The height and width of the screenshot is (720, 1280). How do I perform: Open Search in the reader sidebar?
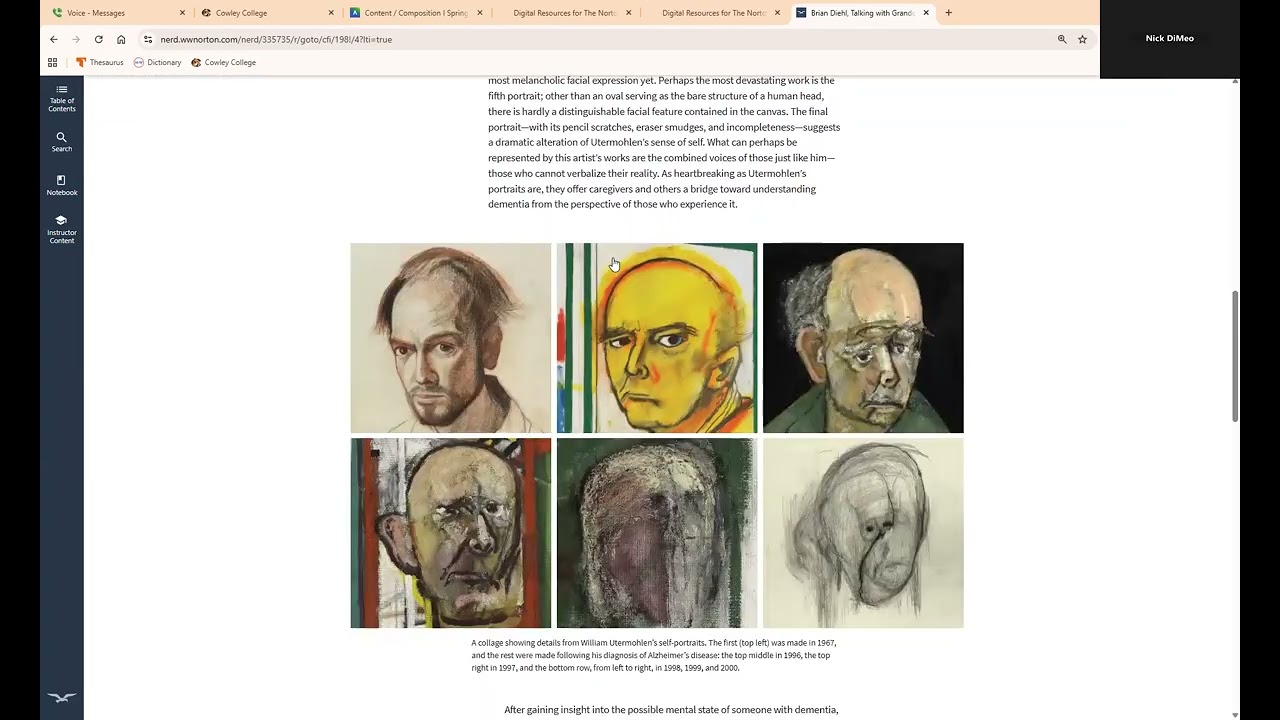point(62,142)
